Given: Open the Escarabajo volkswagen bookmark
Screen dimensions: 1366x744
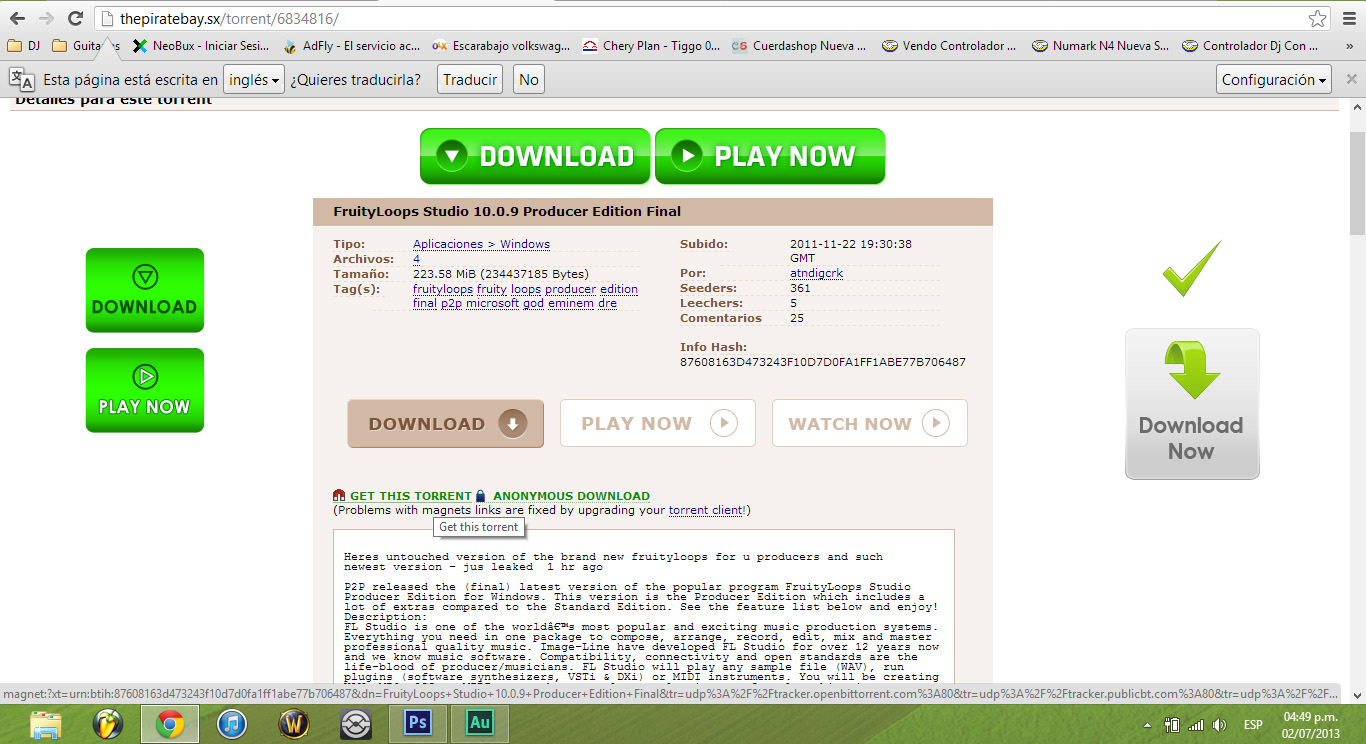Looking at the screenshot, I should pos(501,46).
